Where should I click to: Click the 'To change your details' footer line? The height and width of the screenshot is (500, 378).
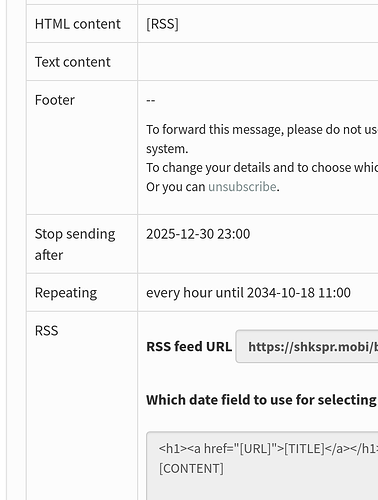tap(262, 168)
